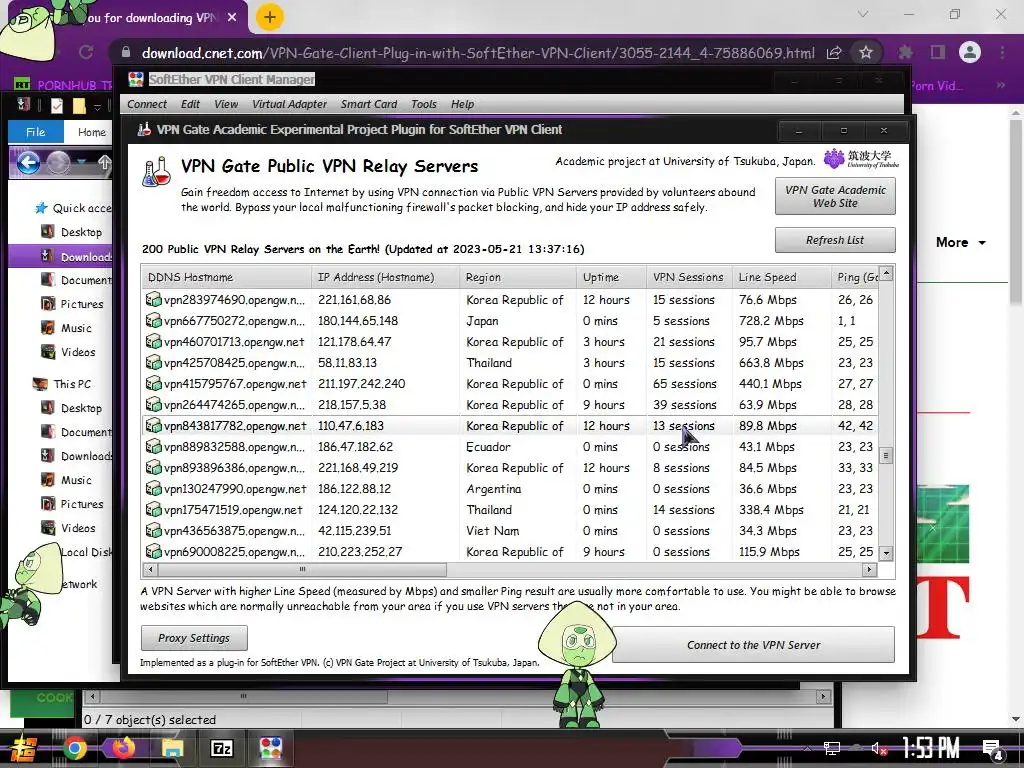
Task: Sort list by DDNS Hostname column
Action: click(226, 277)
